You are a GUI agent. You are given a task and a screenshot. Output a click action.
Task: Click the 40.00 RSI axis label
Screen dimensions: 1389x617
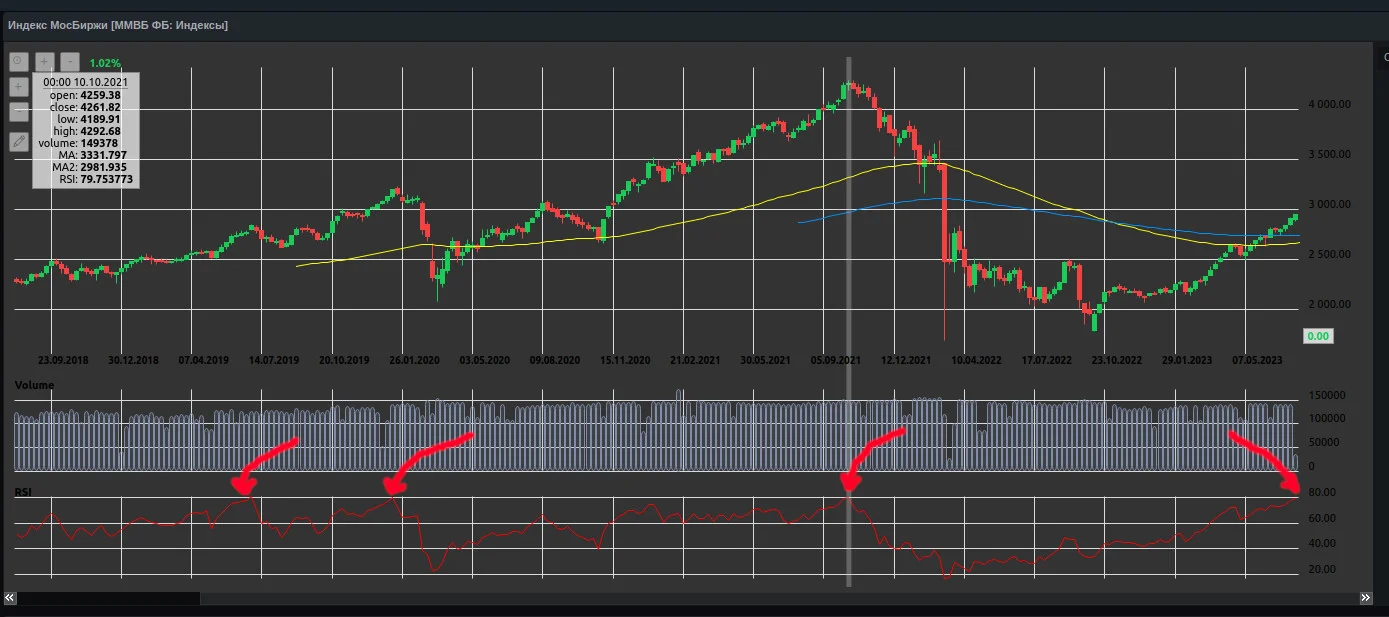[1322, 544]
